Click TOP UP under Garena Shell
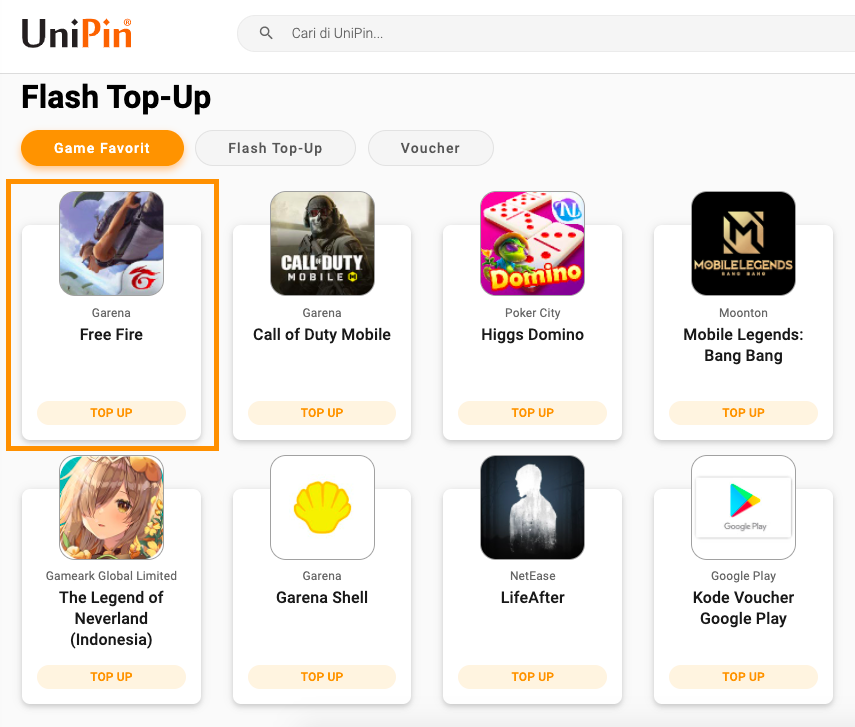This screenshot has height=727, width=855. 322,677
